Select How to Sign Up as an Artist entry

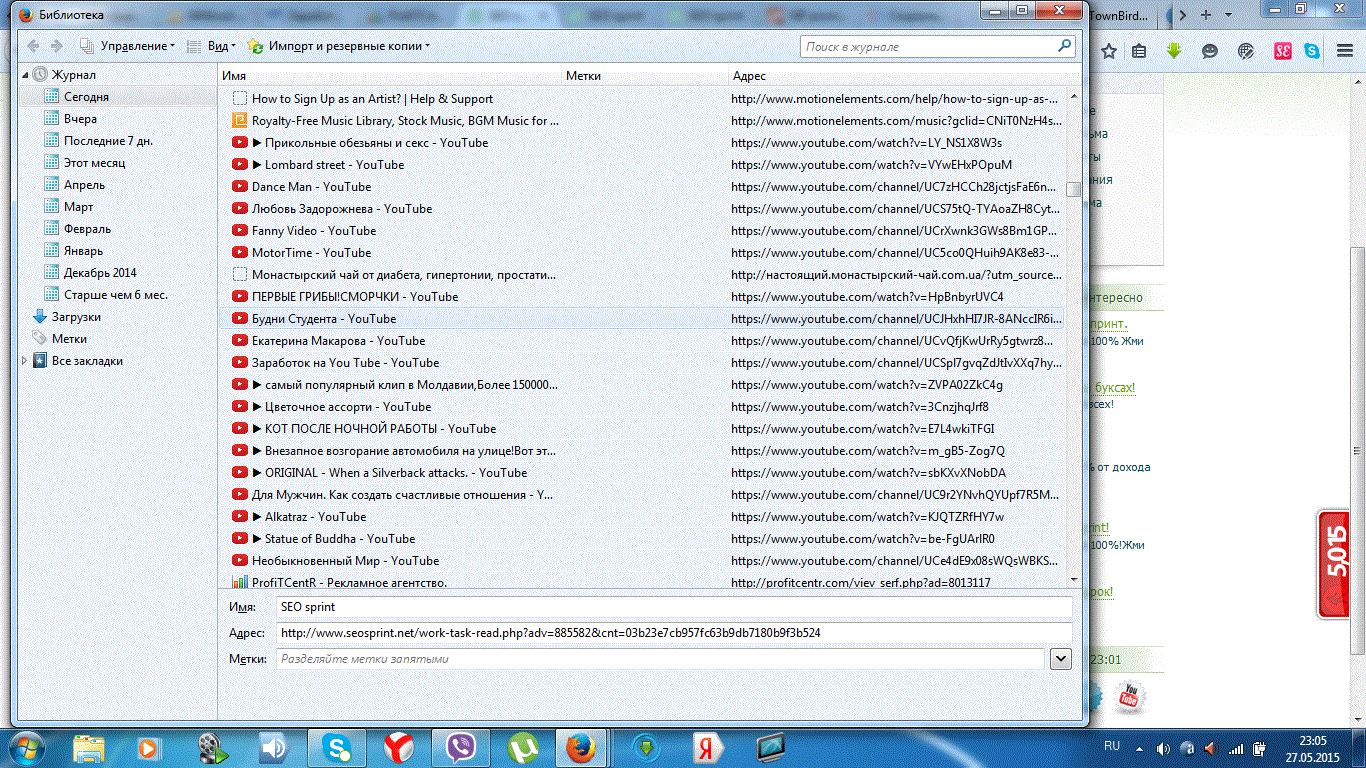click(642, 99)
